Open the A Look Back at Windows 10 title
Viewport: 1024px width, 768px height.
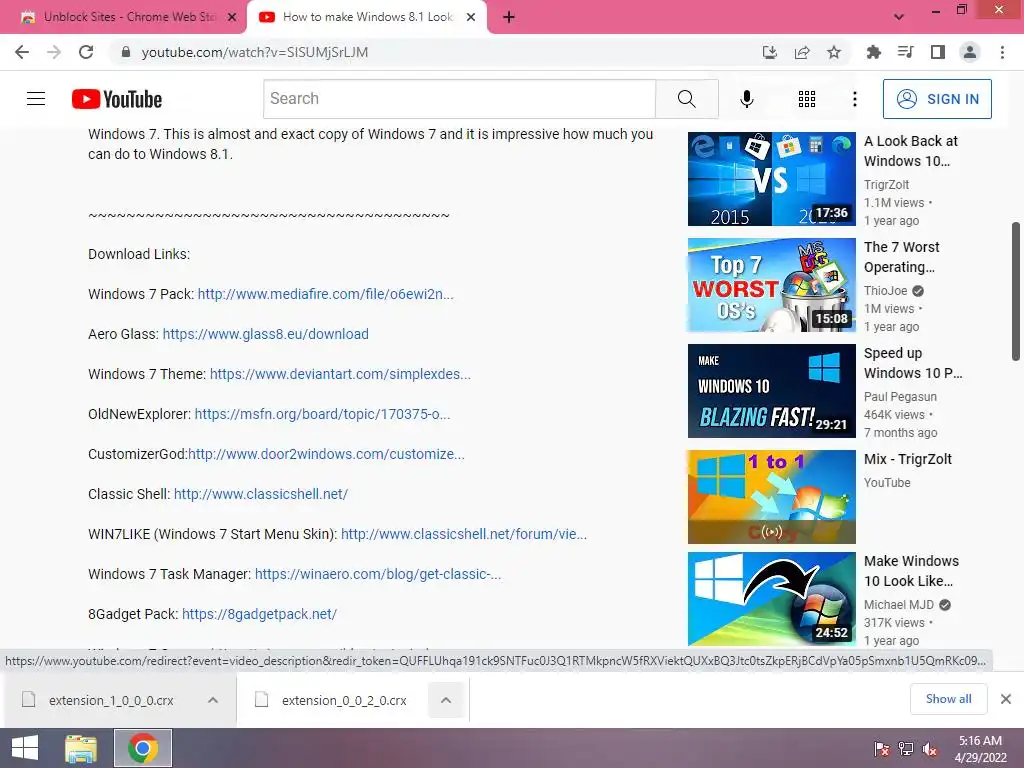tap(911, 151)
